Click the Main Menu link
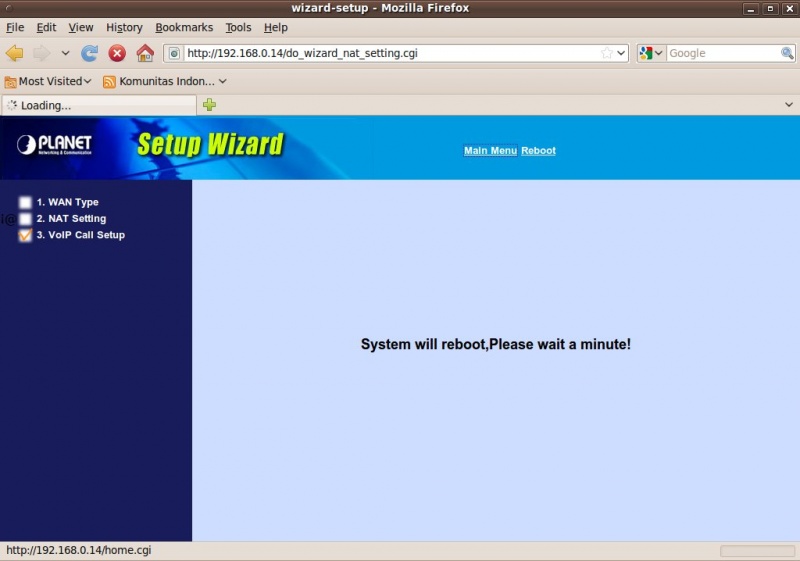 click(490, 150)
